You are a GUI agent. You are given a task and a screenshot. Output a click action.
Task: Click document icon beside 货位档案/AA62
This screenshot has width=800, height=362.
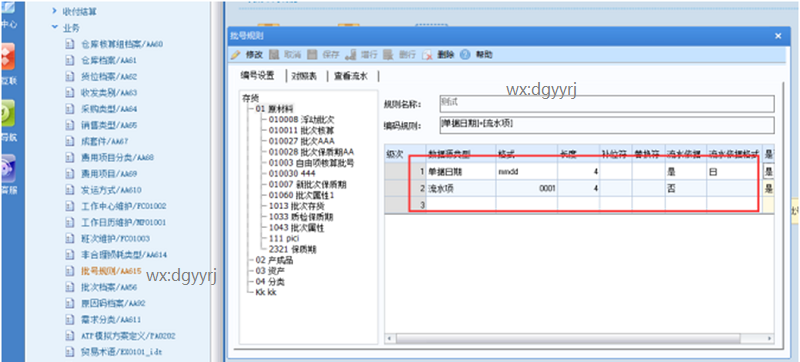click(x=70, y=77)
